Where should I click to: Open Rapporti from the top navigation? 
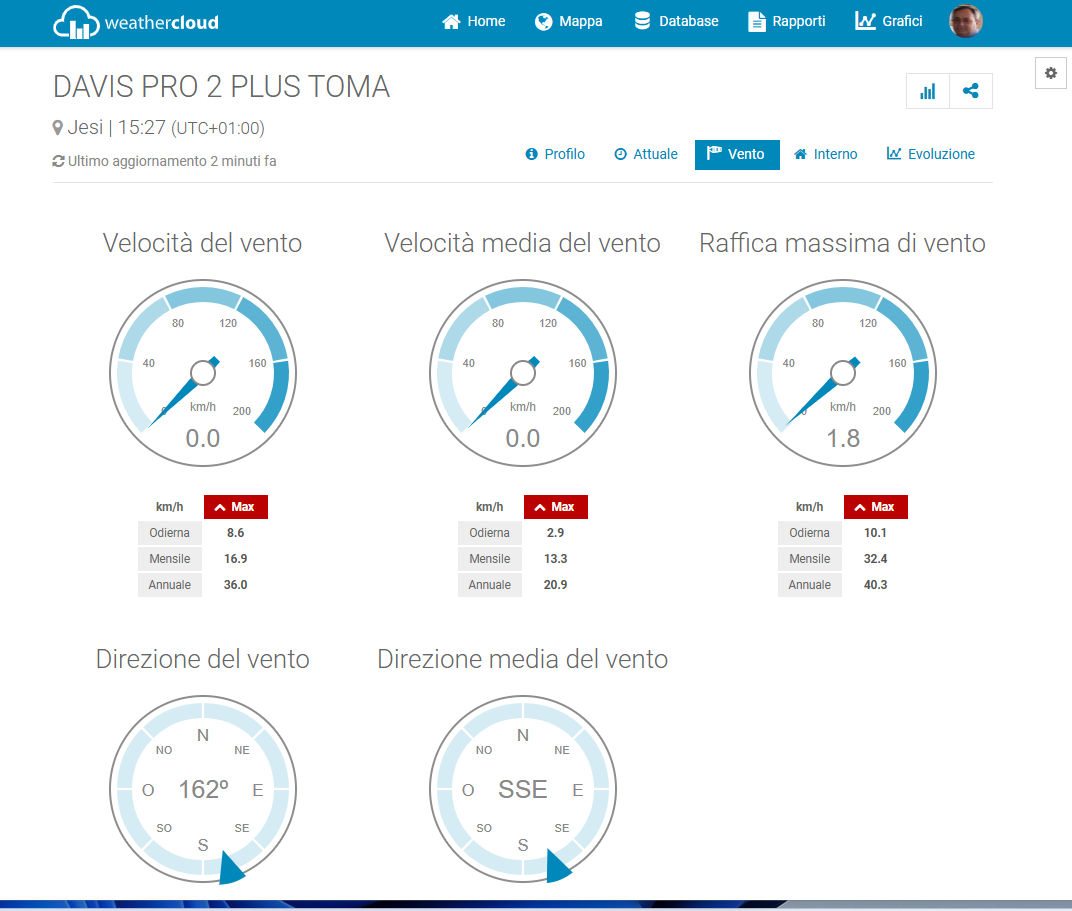point(787,21)
